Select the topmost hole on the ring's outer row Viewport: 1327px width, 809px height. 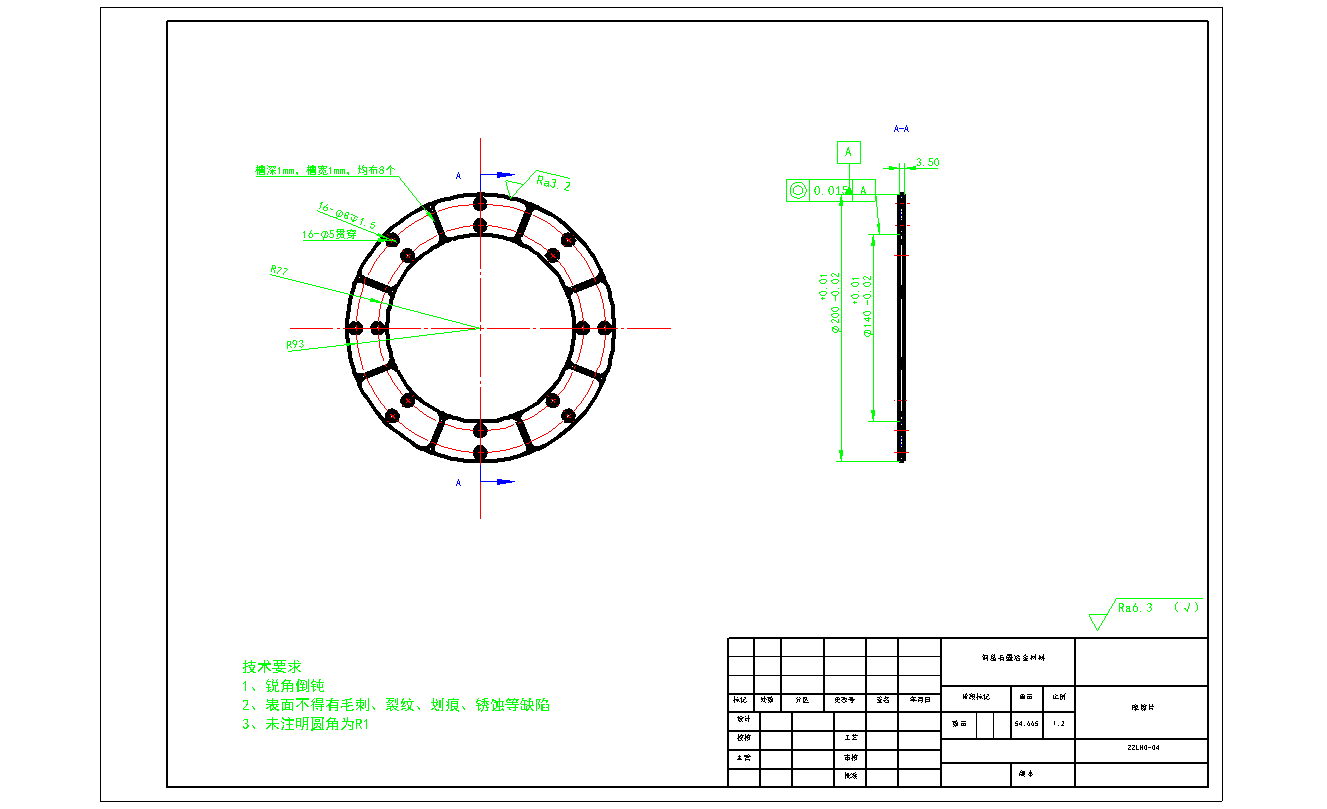coord(480,203)
